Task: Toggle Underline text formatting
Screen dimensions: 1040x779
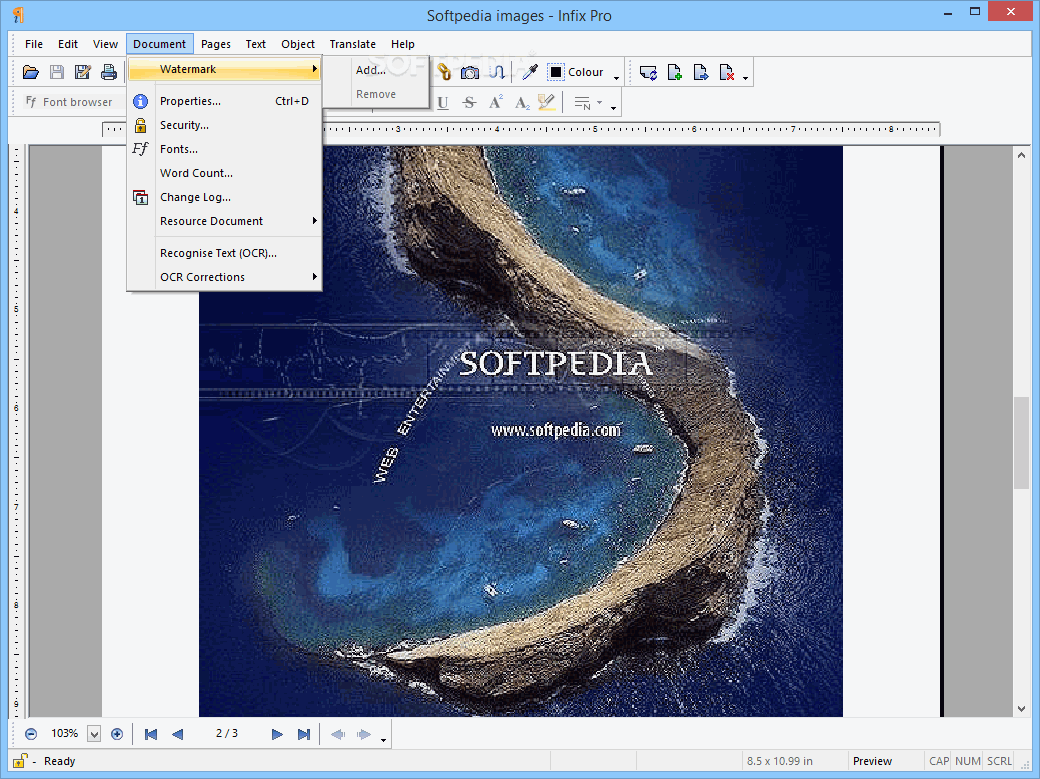Action: [x=443, y=103]
